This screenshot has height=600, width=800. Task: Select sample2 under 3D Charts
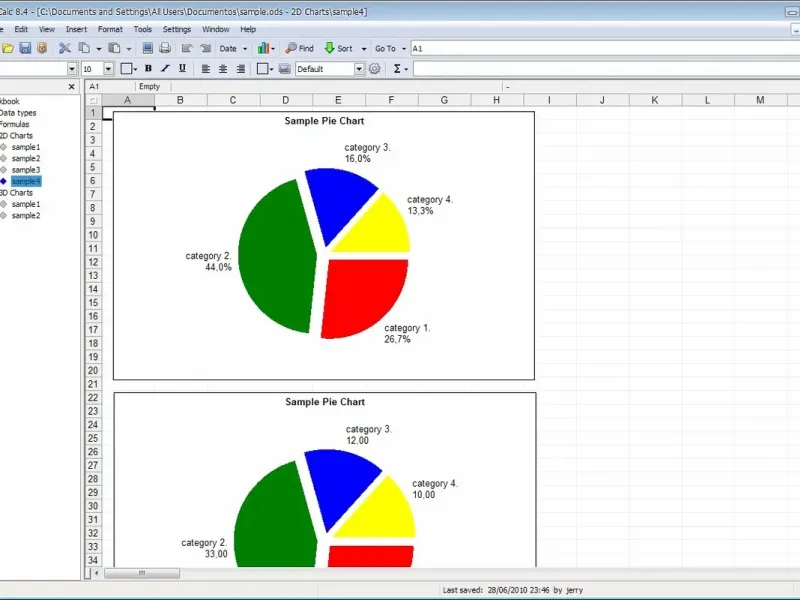pos(26,215)
